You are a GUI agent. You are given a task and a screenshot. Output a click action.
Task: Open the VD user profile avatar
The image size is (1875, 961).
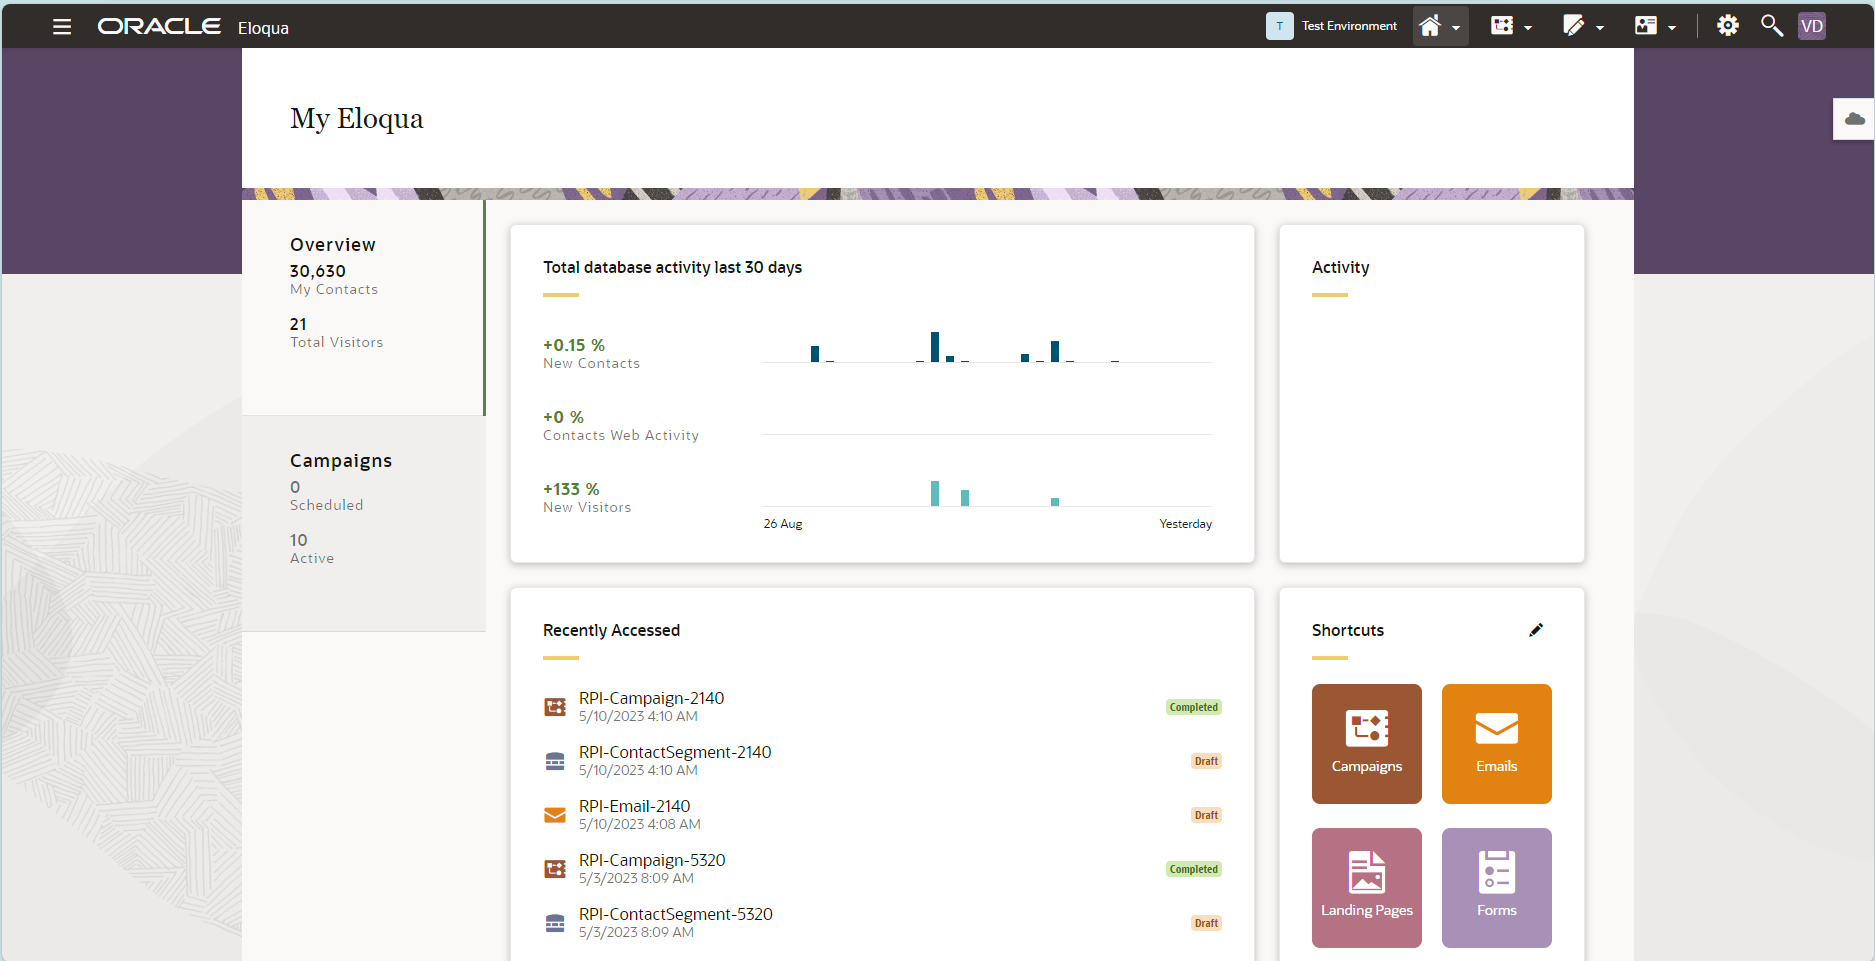coord(1811,26)
